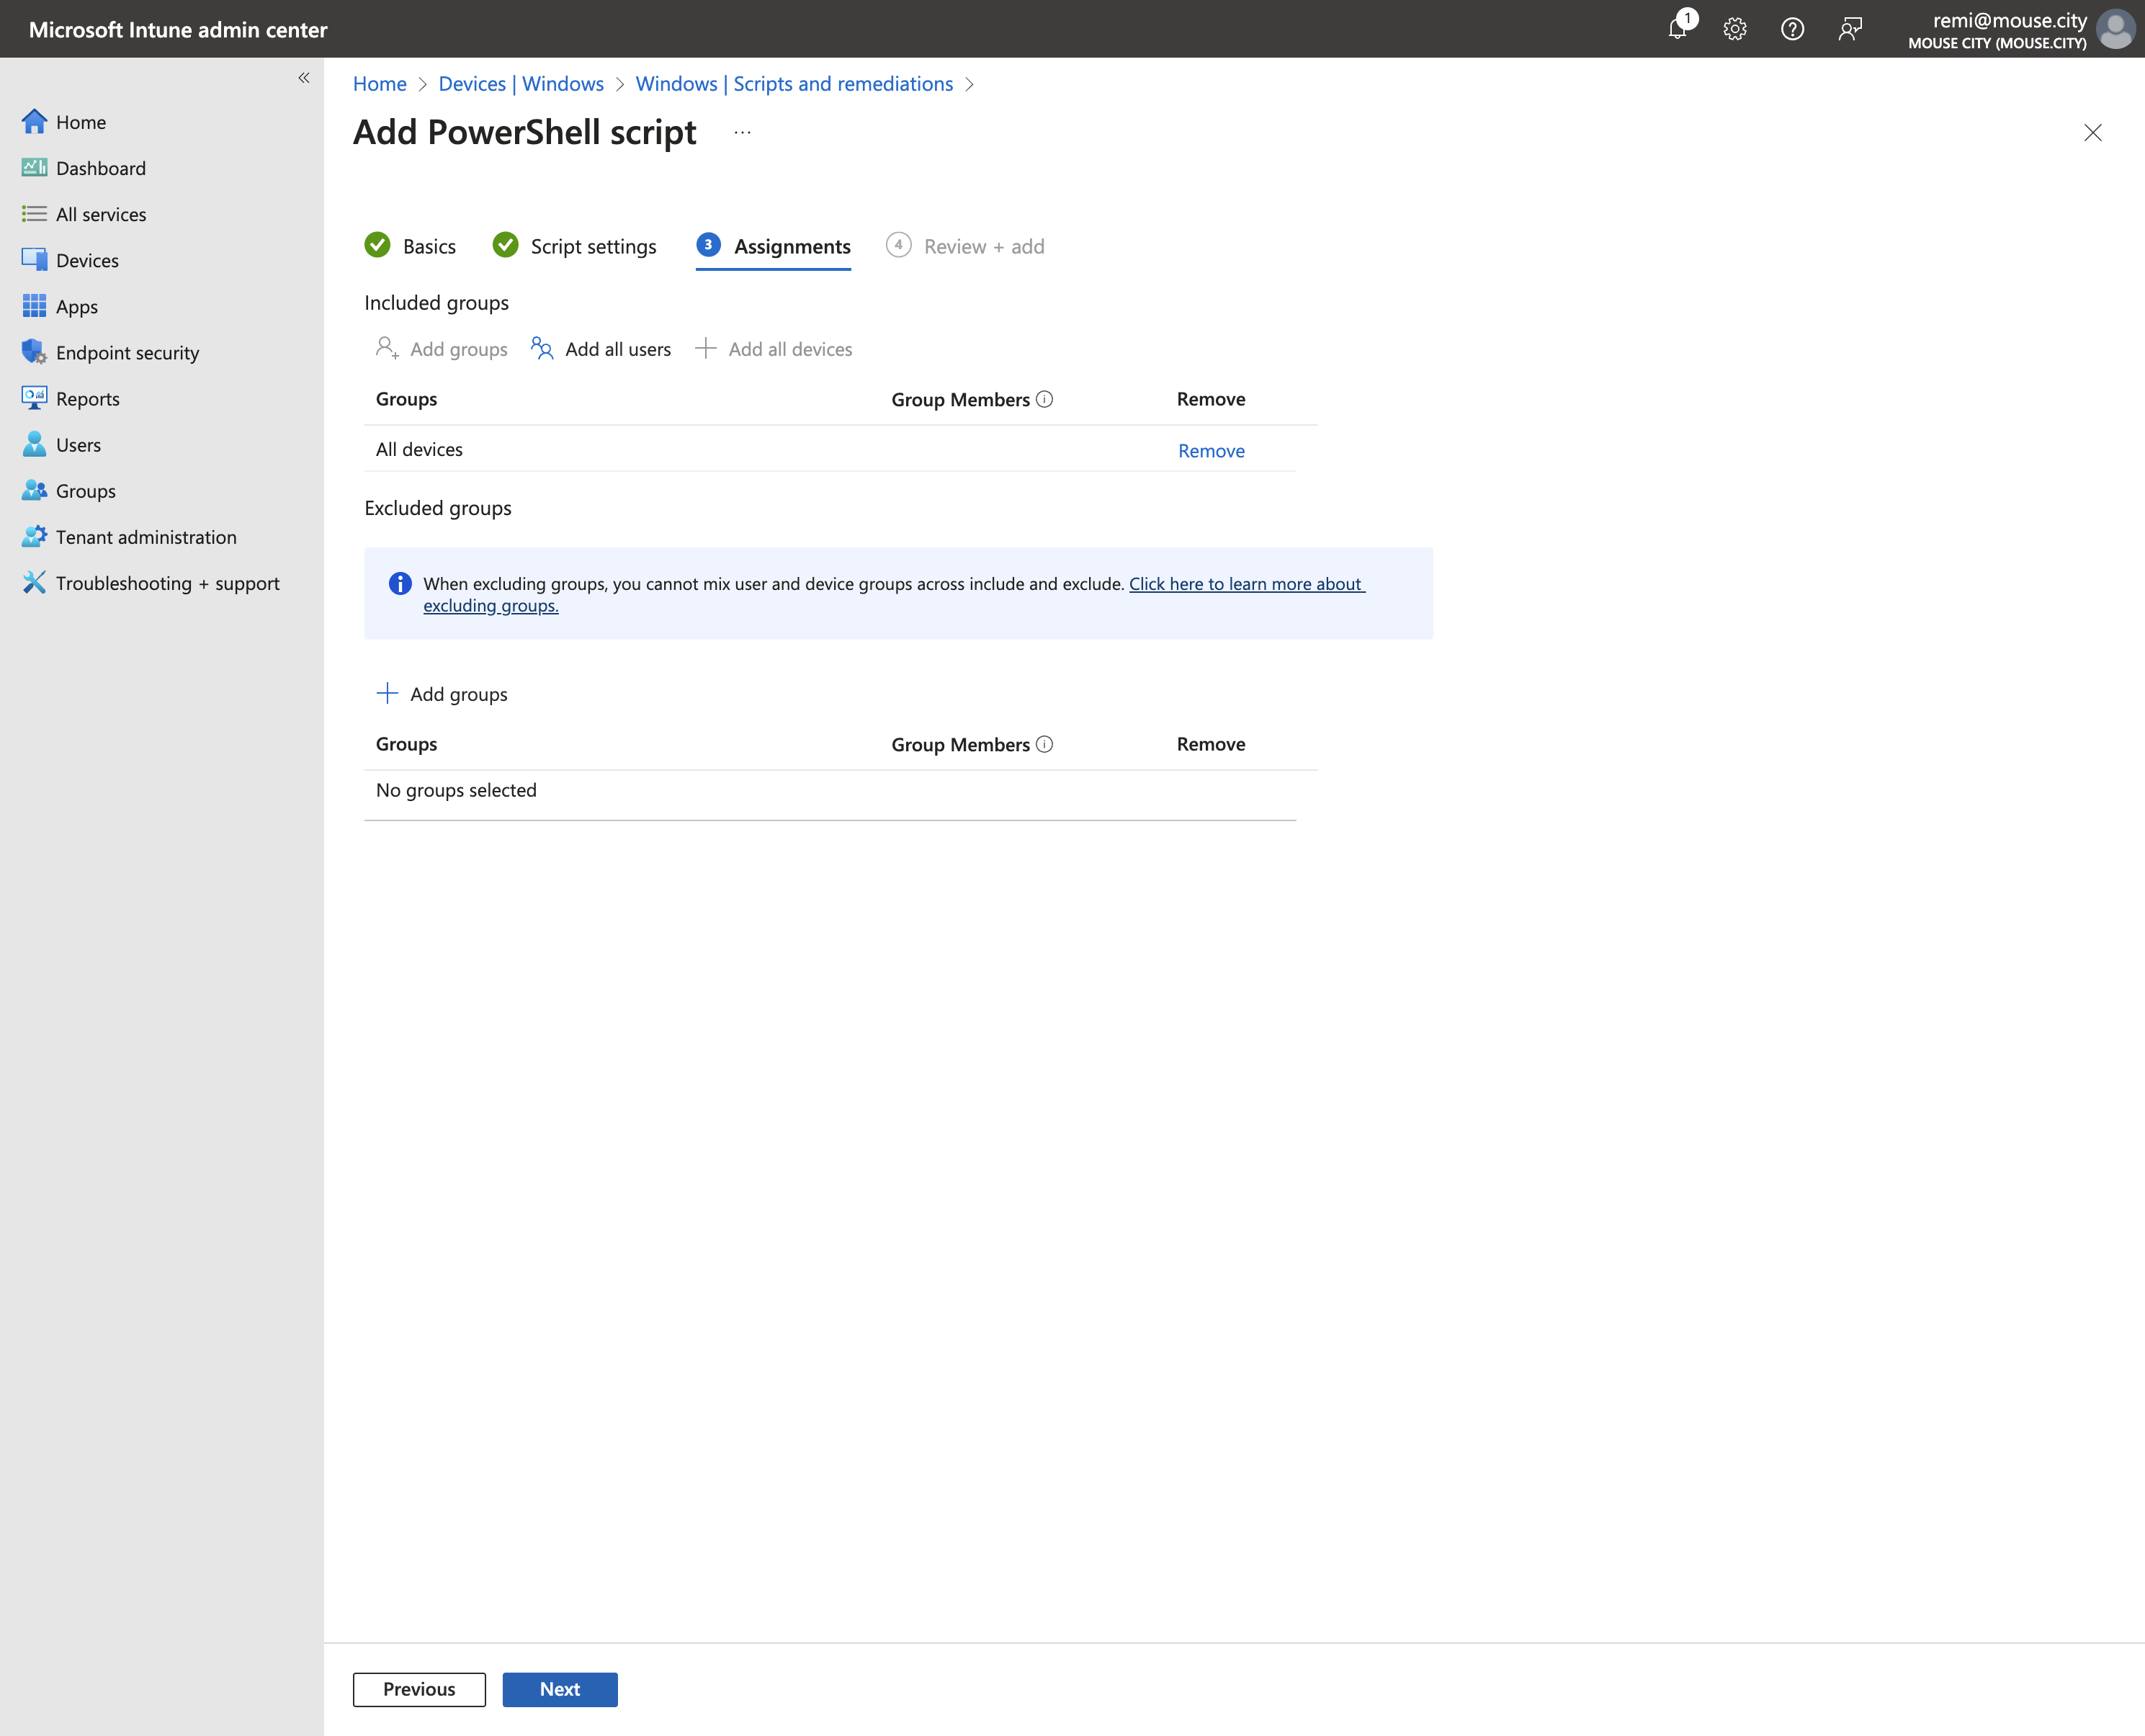Show Included Group Members info tooltip

(x=1045, y=399)
